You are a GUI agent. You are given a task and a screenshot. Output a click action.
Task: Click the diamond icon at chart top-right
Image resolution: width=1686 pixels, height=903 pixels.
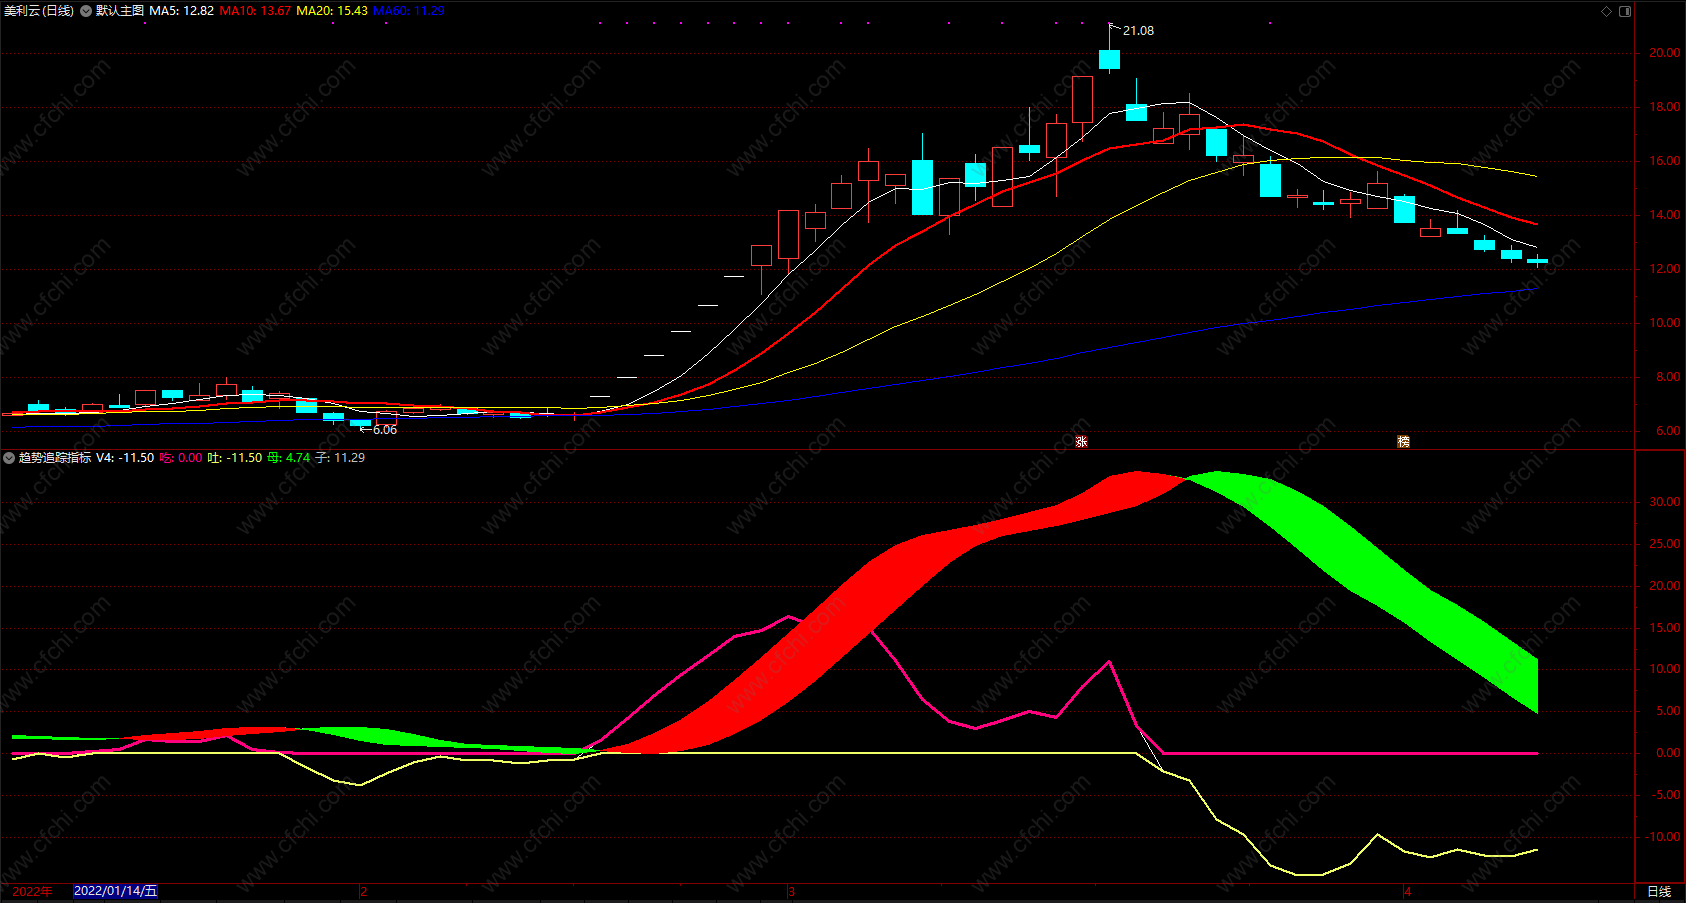click(1607, 11)
